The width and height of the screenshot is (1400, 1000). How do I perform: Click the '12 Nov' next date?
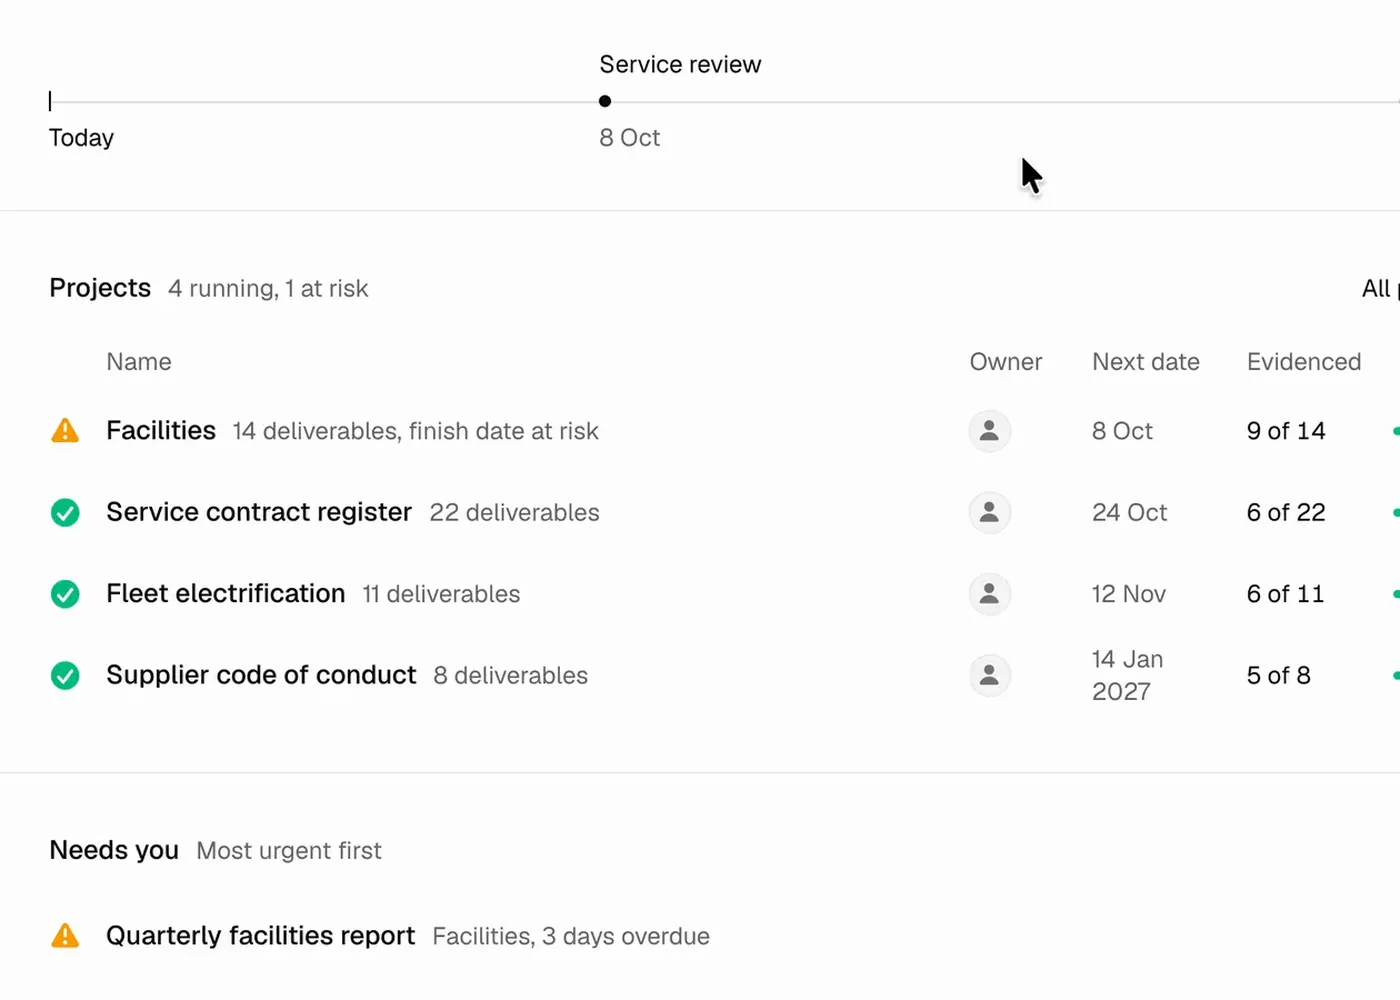pyautogui.click(x=1129, y=594)
